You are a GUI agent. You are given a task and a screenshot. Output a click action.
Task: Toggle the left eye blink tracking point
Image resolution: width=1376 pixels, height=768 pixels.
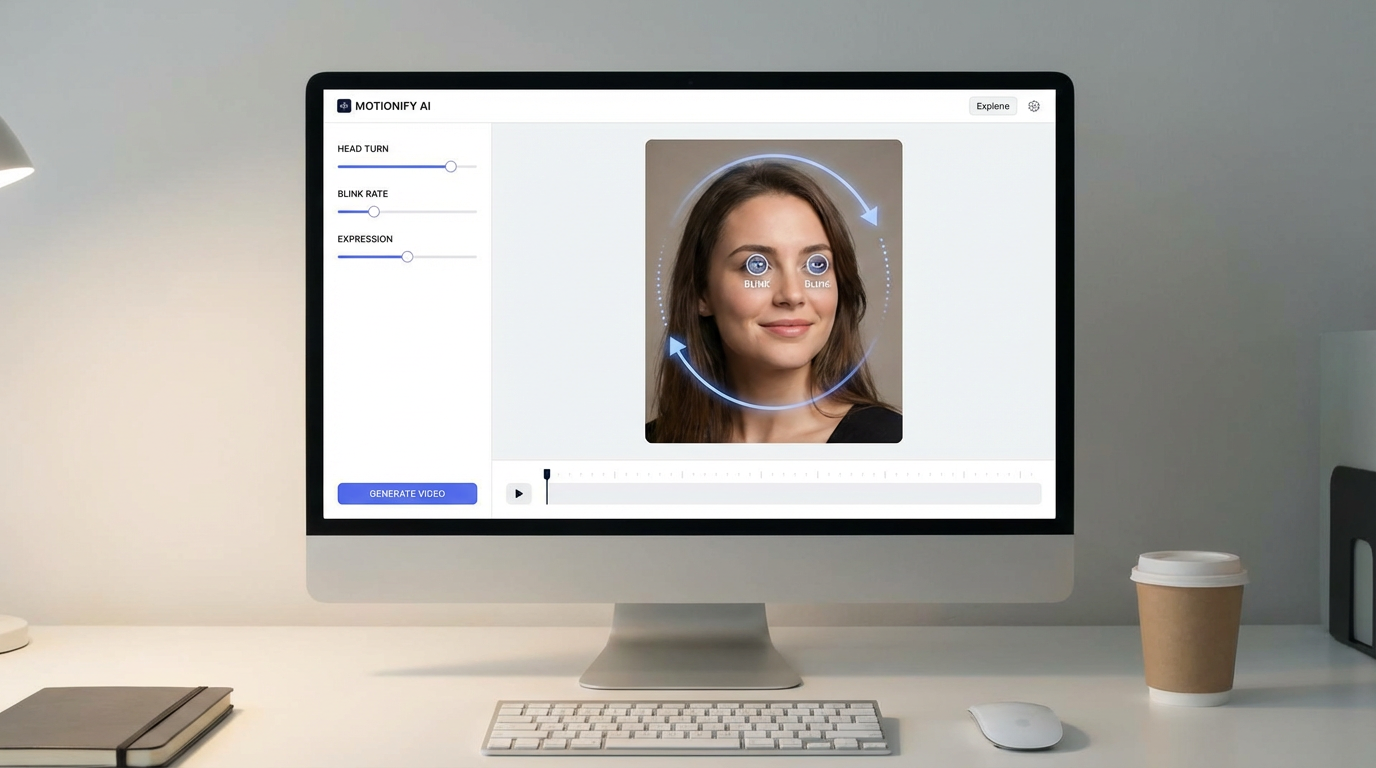(756, 264)
